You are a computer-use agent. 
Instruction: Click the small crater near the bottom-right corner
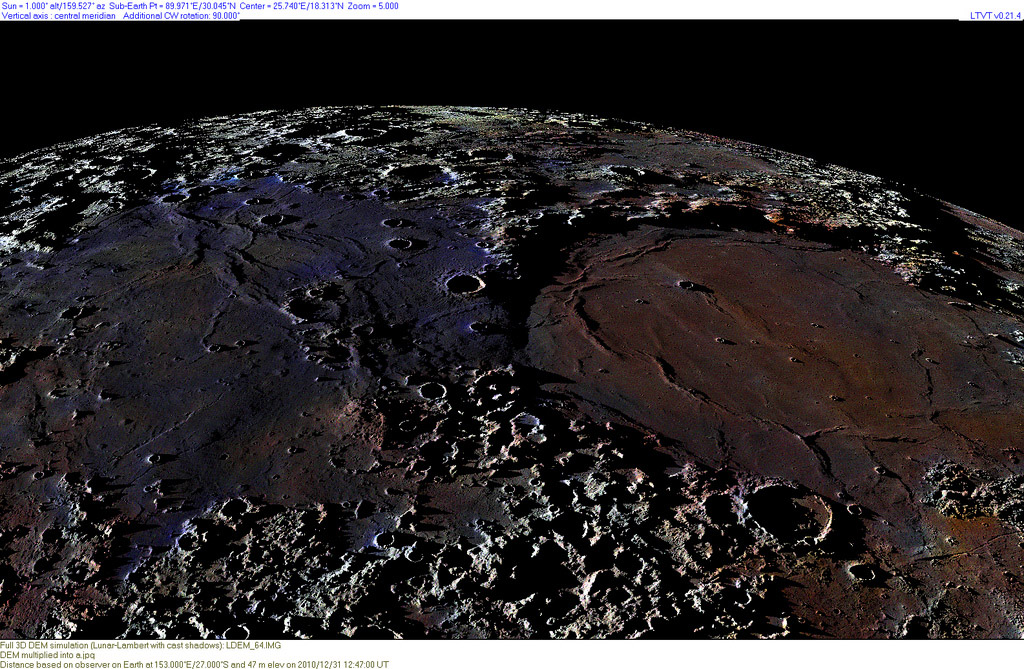[x=860, y=572]
